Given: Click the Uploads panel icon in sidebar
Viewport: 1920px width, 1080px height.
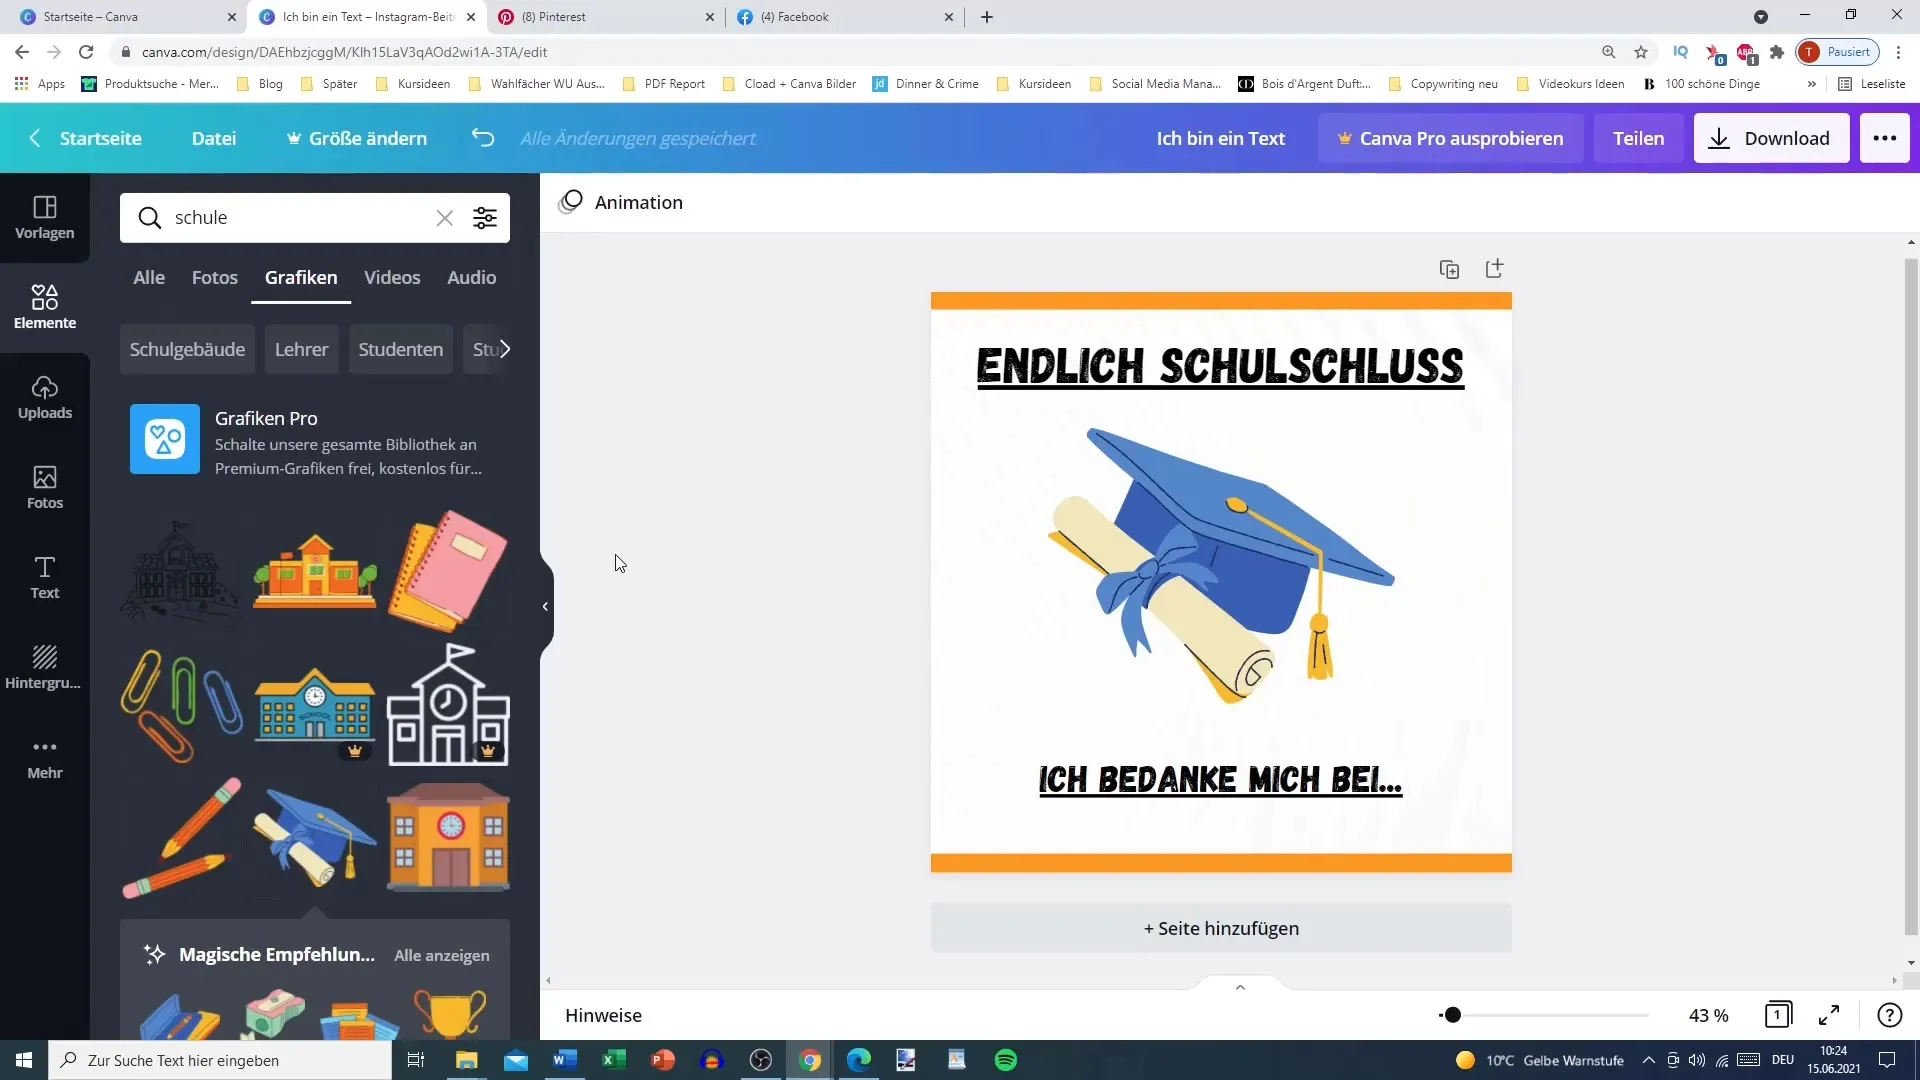Looking at the screenshot, I should click(x=44, y=396).
